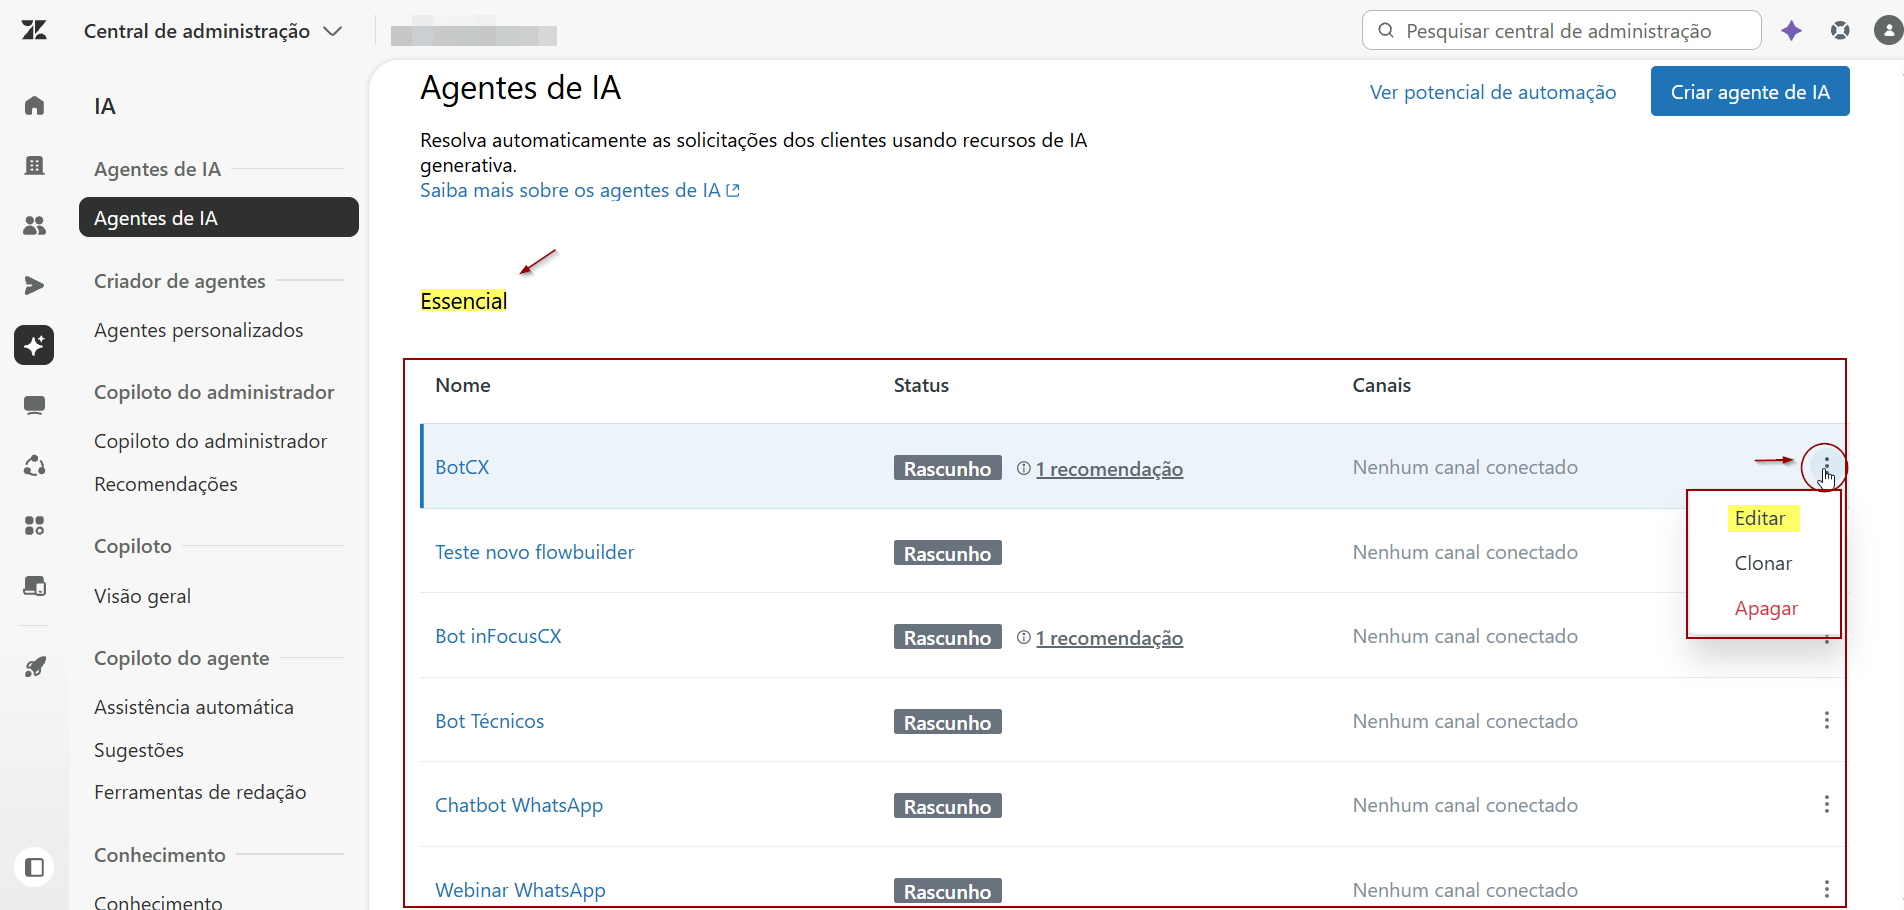
Task: Click the Canais column header
Action: (1381, 385)
